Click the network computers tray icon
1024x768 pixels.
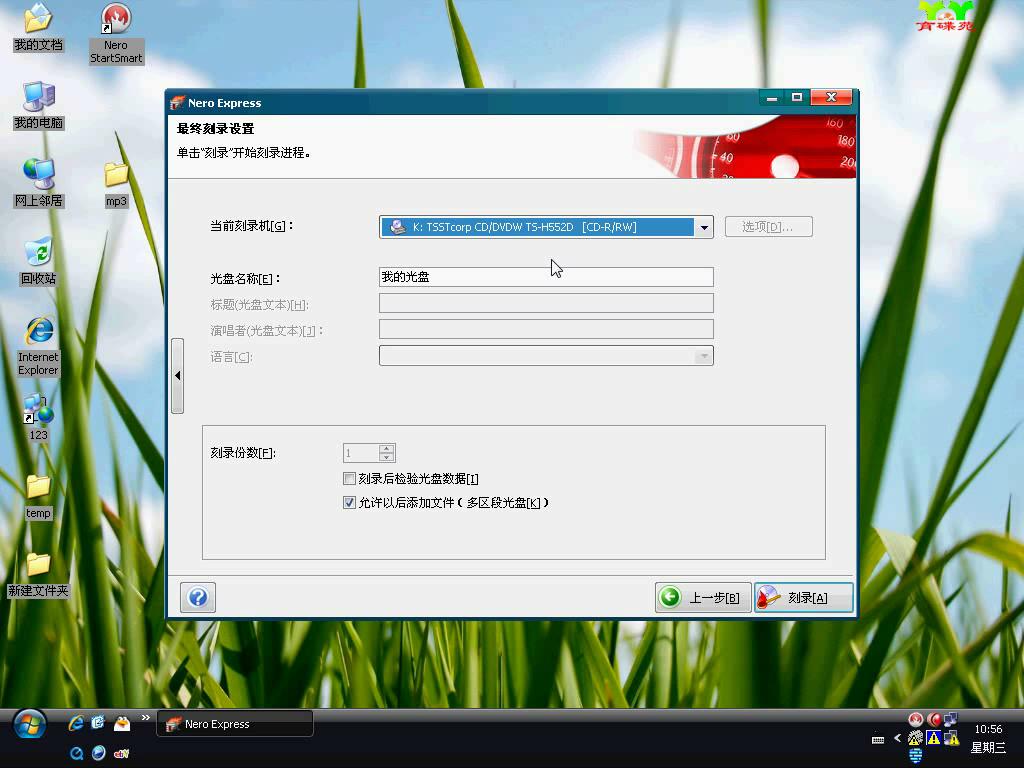951,719
